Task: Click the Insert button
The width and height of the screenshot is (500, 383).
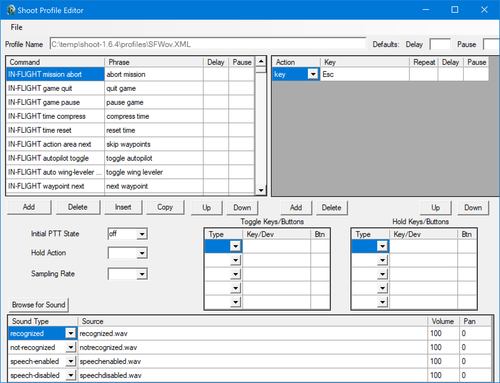Action: (x=123, y=207)
